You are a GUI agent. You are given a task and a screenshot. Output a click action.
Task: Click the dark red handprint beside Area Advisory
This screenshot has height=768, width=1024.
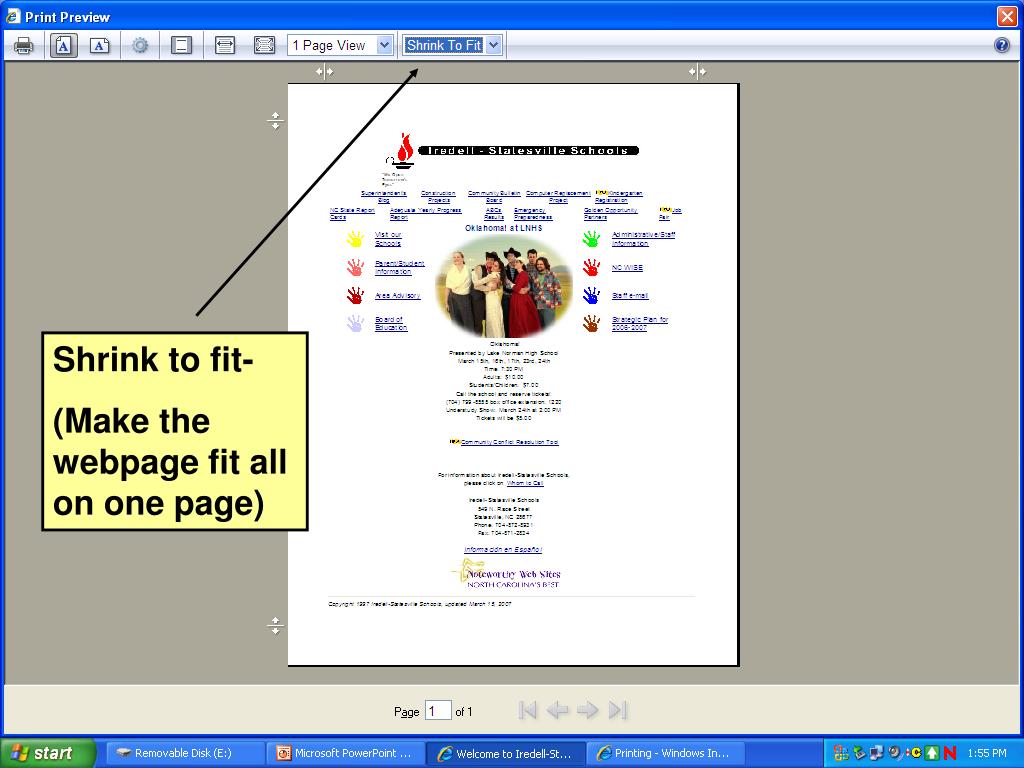coord(355,295)
